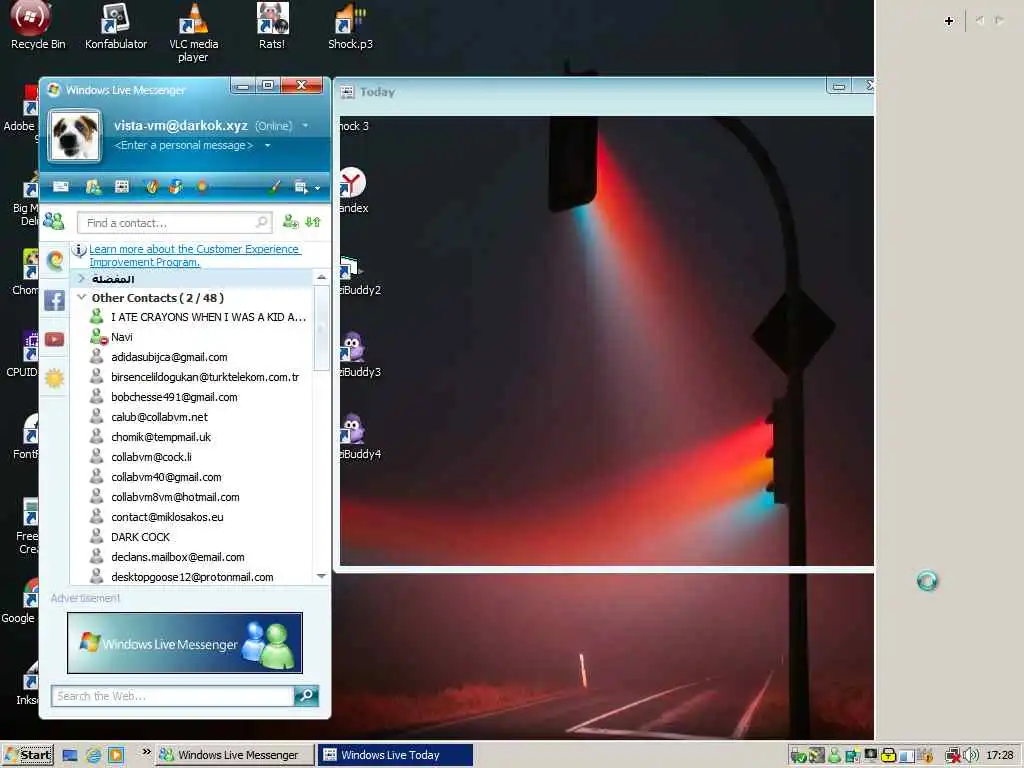
Task: Open the Customer Experience Improvement Program link
Action: click(x=195, y=255)
